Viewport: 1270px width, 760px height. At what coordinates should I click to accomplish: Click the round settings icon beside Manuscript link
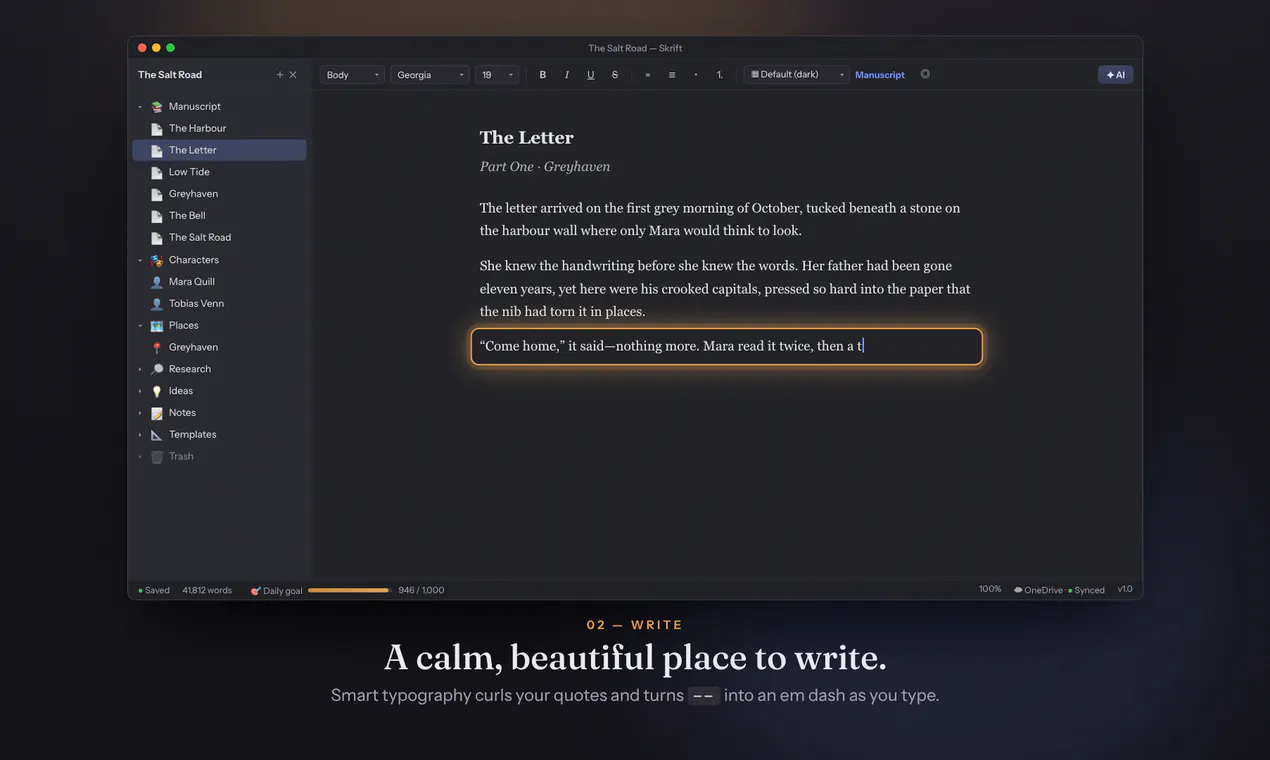click(x=925, y=74)
